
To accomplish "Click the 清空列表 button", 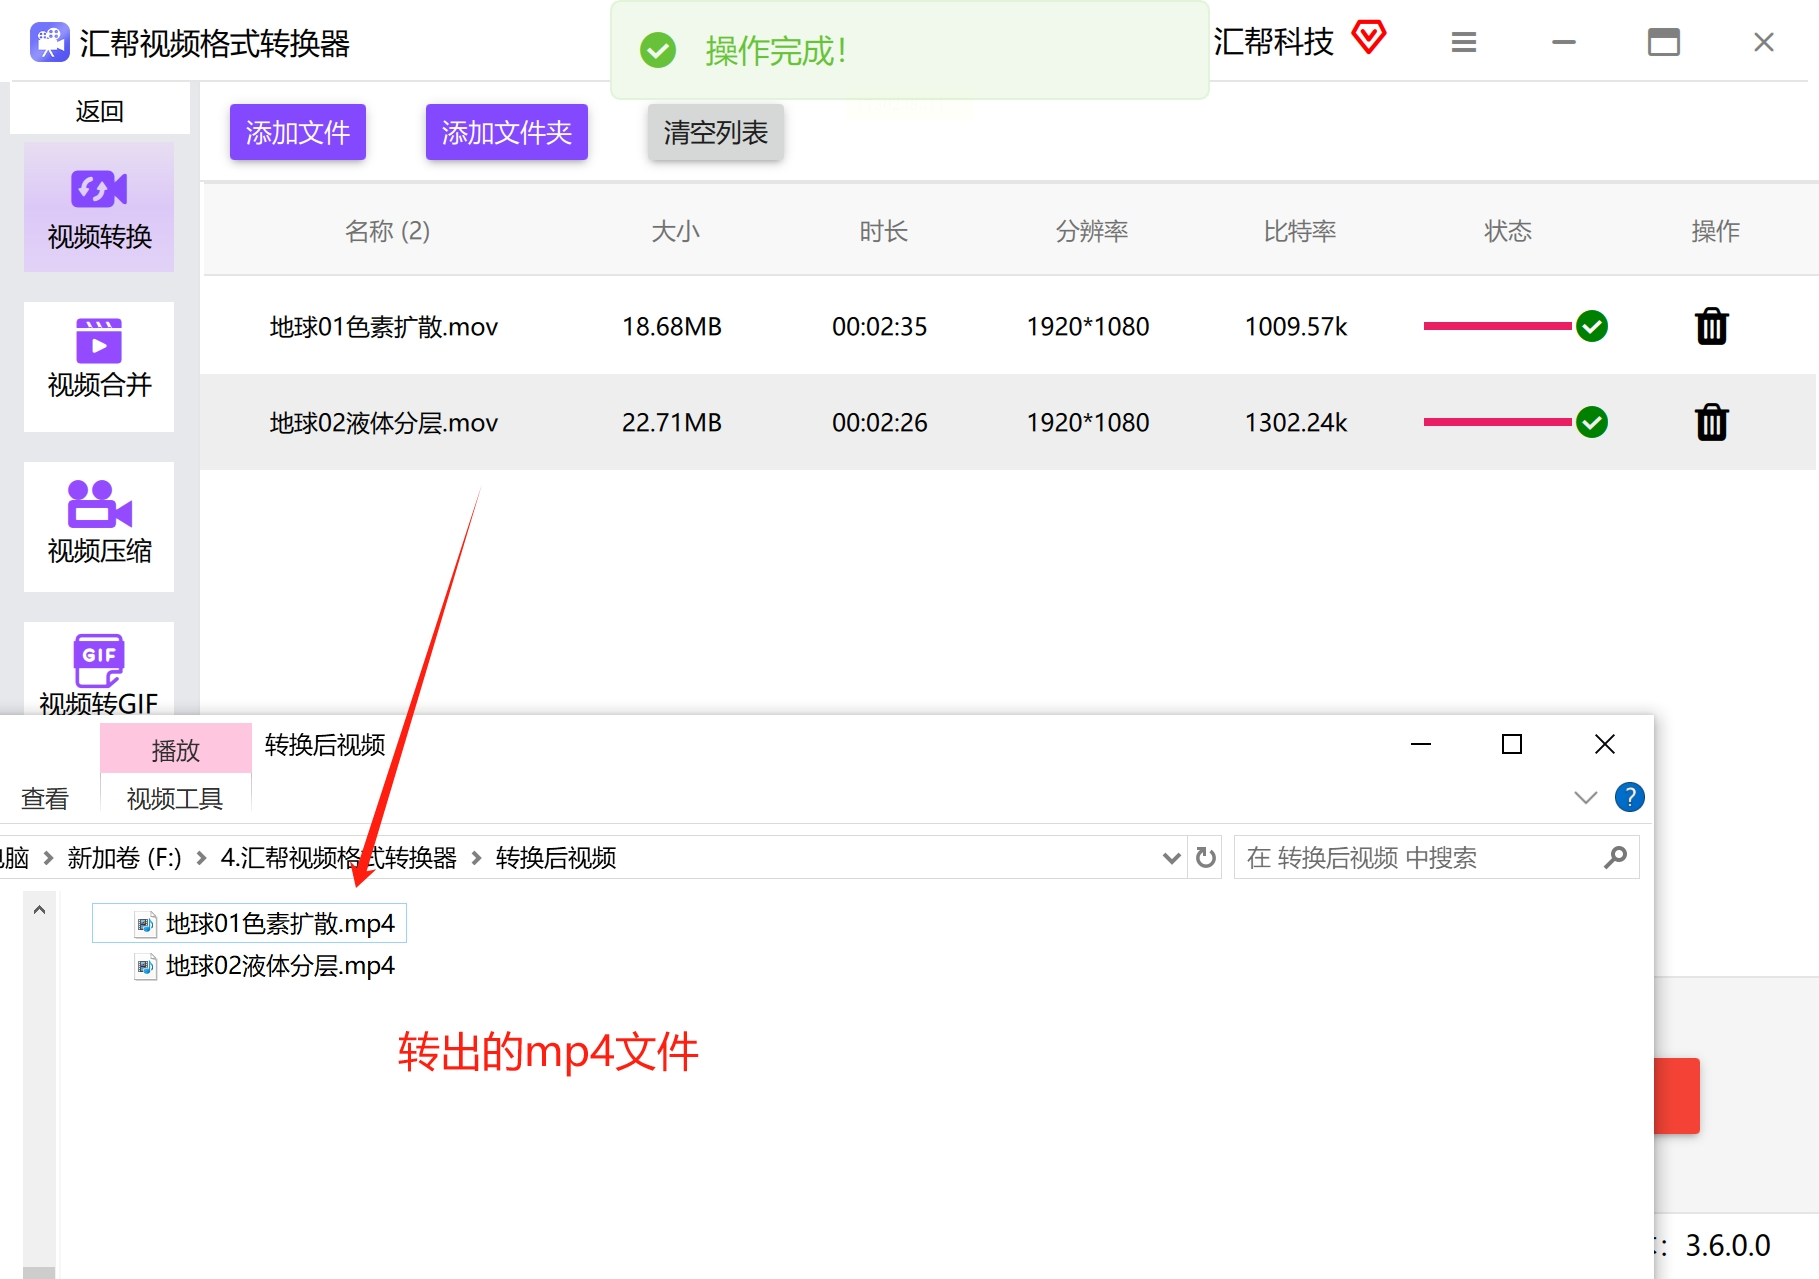I will pos(715,132).
